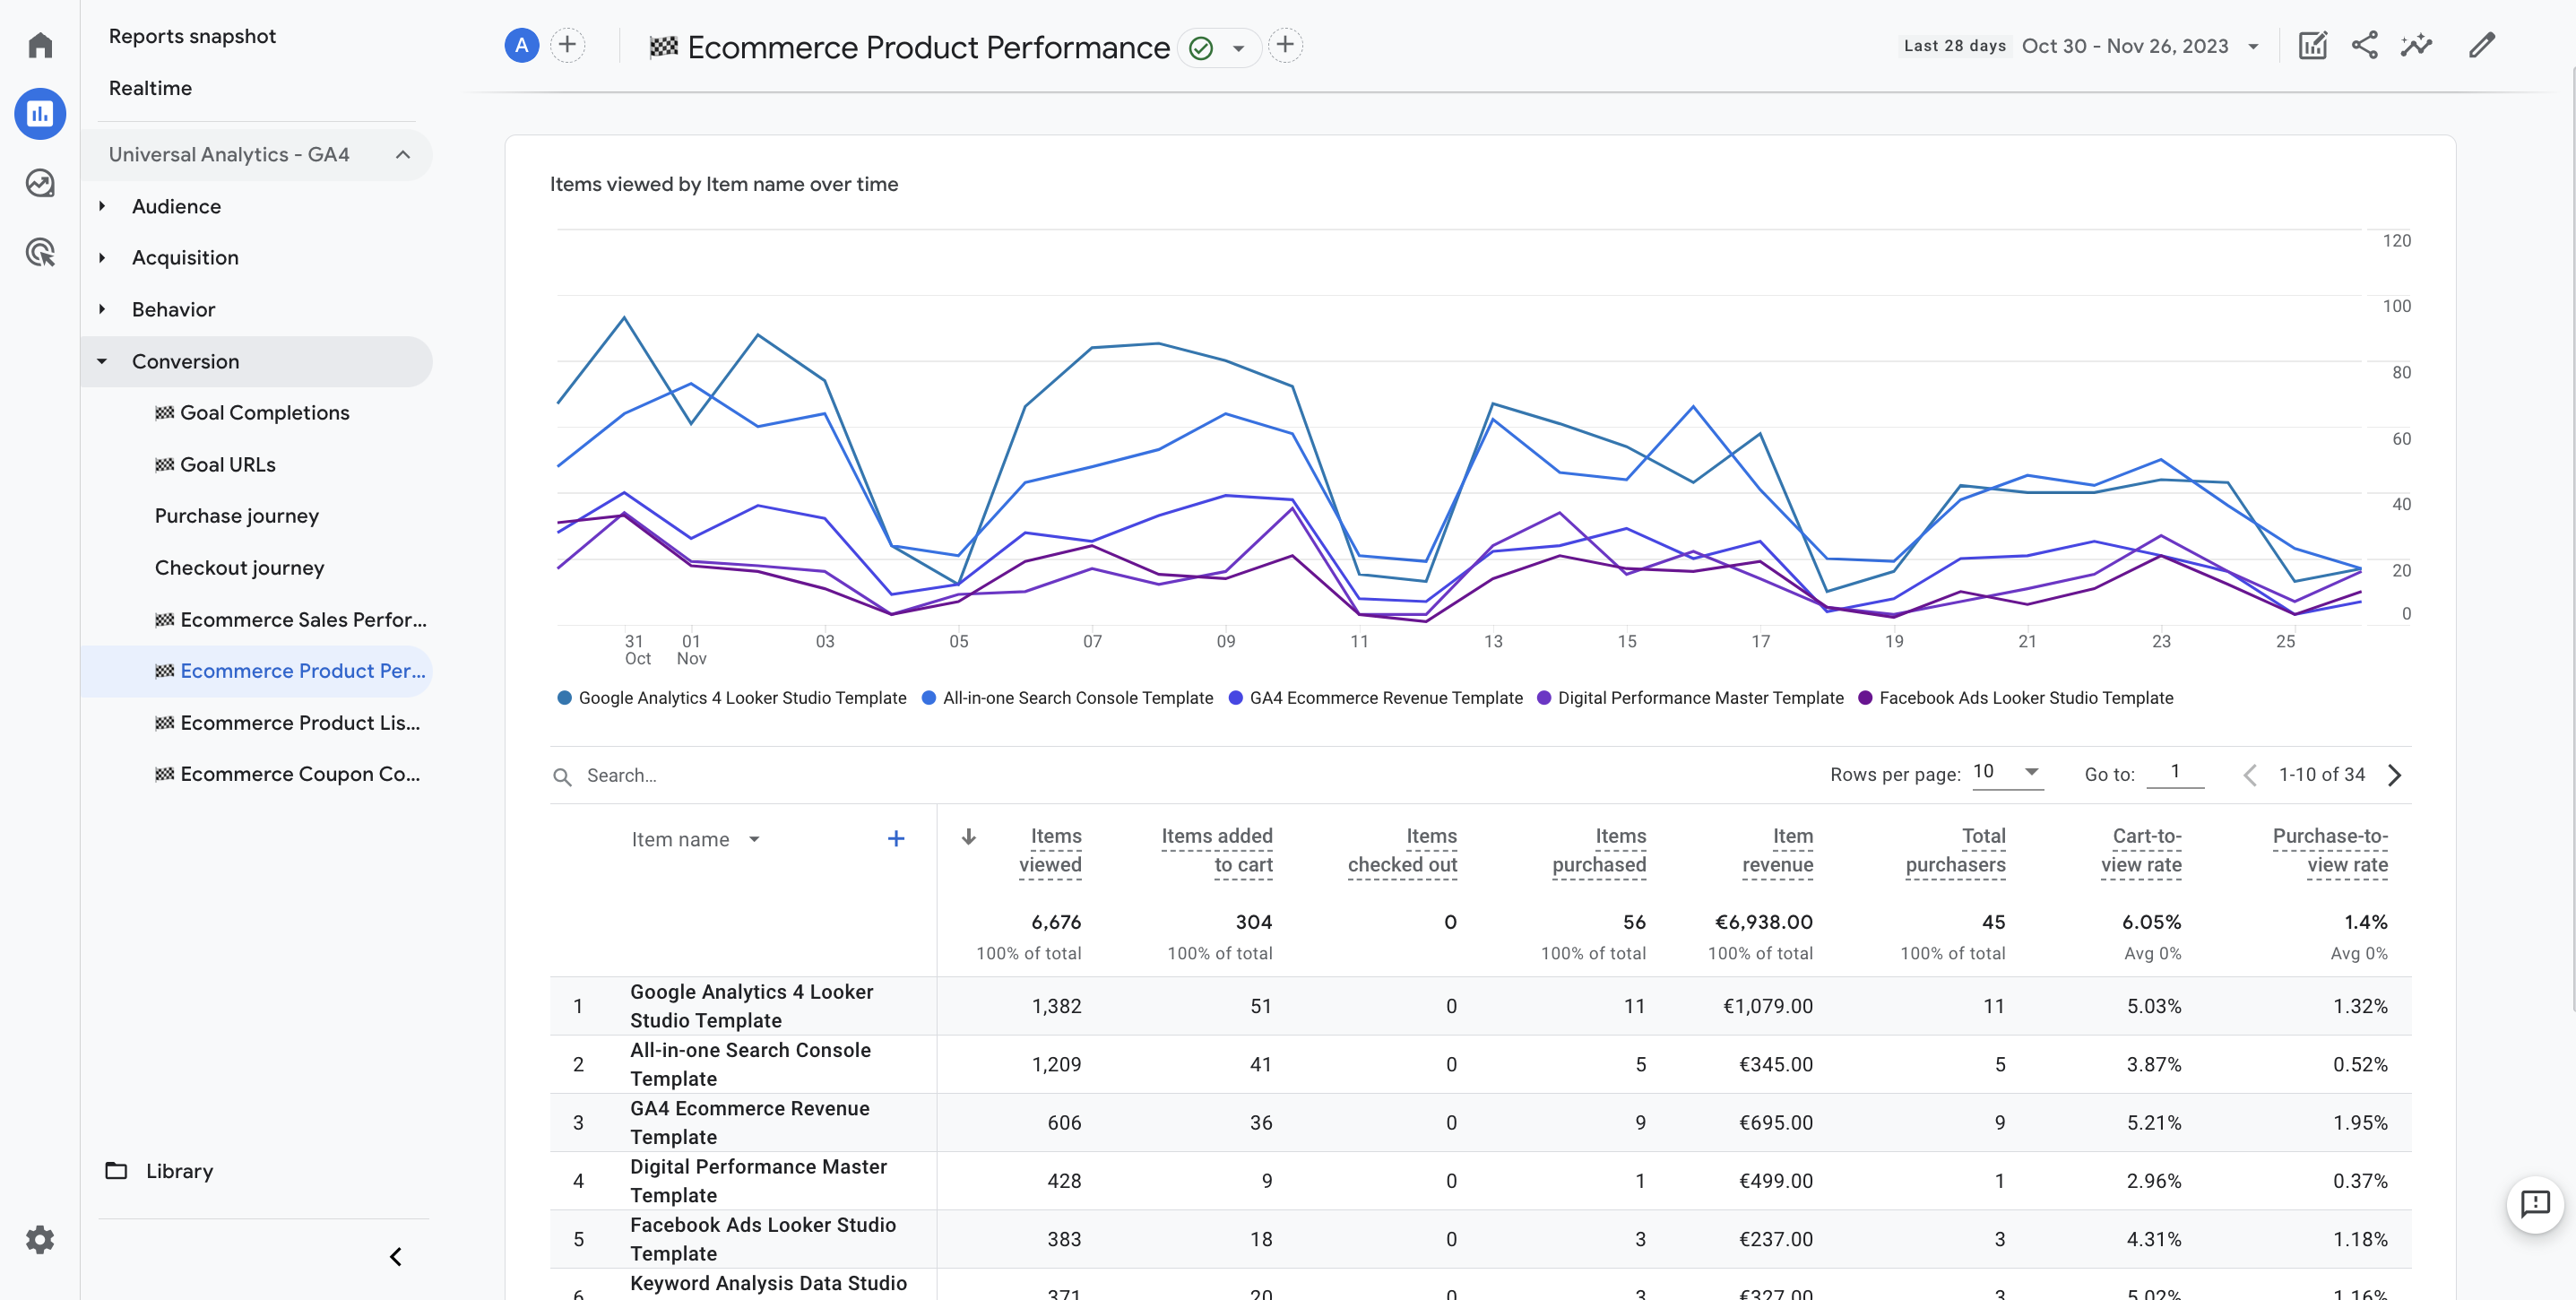Expand the Audience section
The image size is (2576, 1300).
tap(102, 206)
